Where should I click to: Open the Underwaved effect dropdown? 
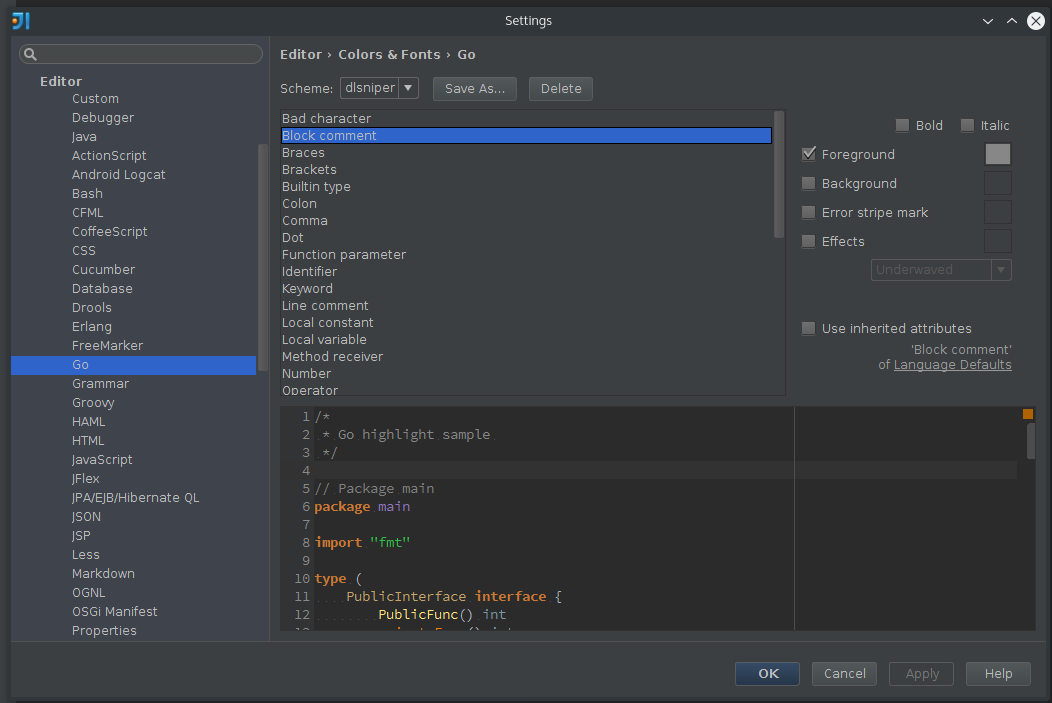point(1001,269)
